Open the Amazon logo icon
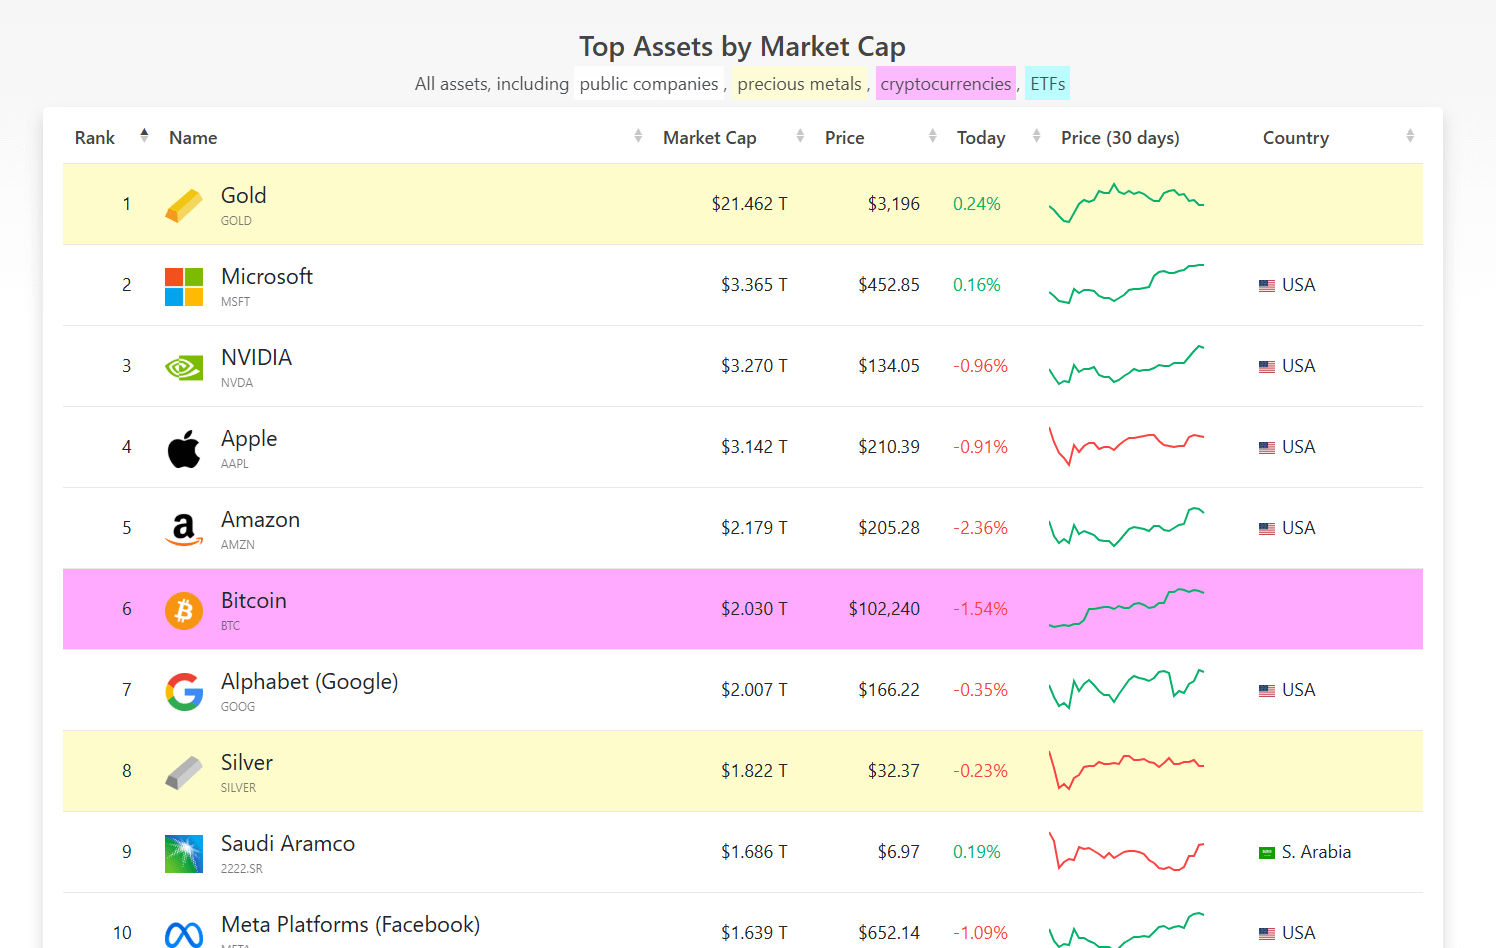 pos(184,530)
